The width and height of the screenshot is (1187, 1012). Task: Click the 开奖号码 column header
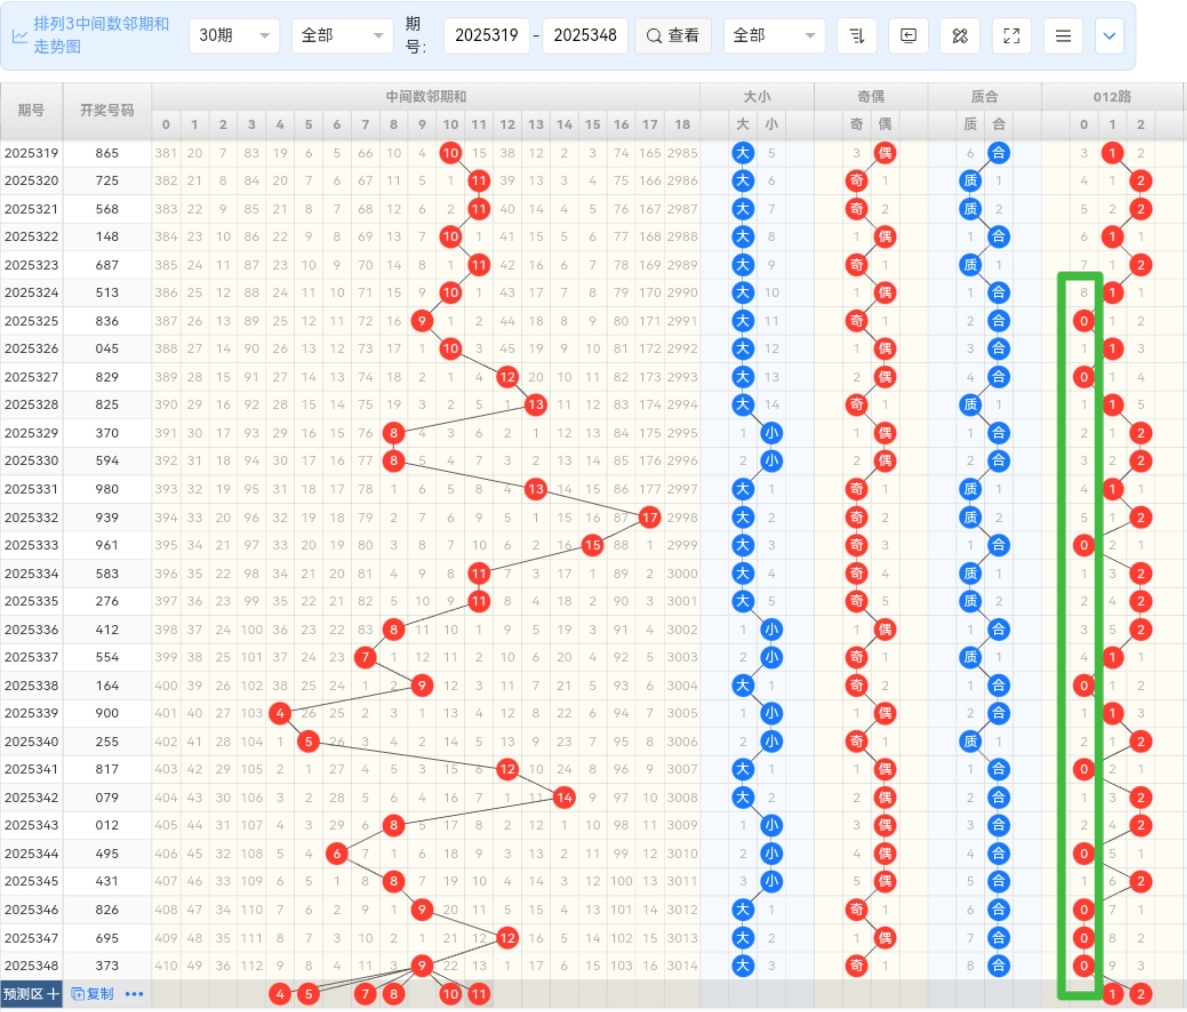pos(107,111)
